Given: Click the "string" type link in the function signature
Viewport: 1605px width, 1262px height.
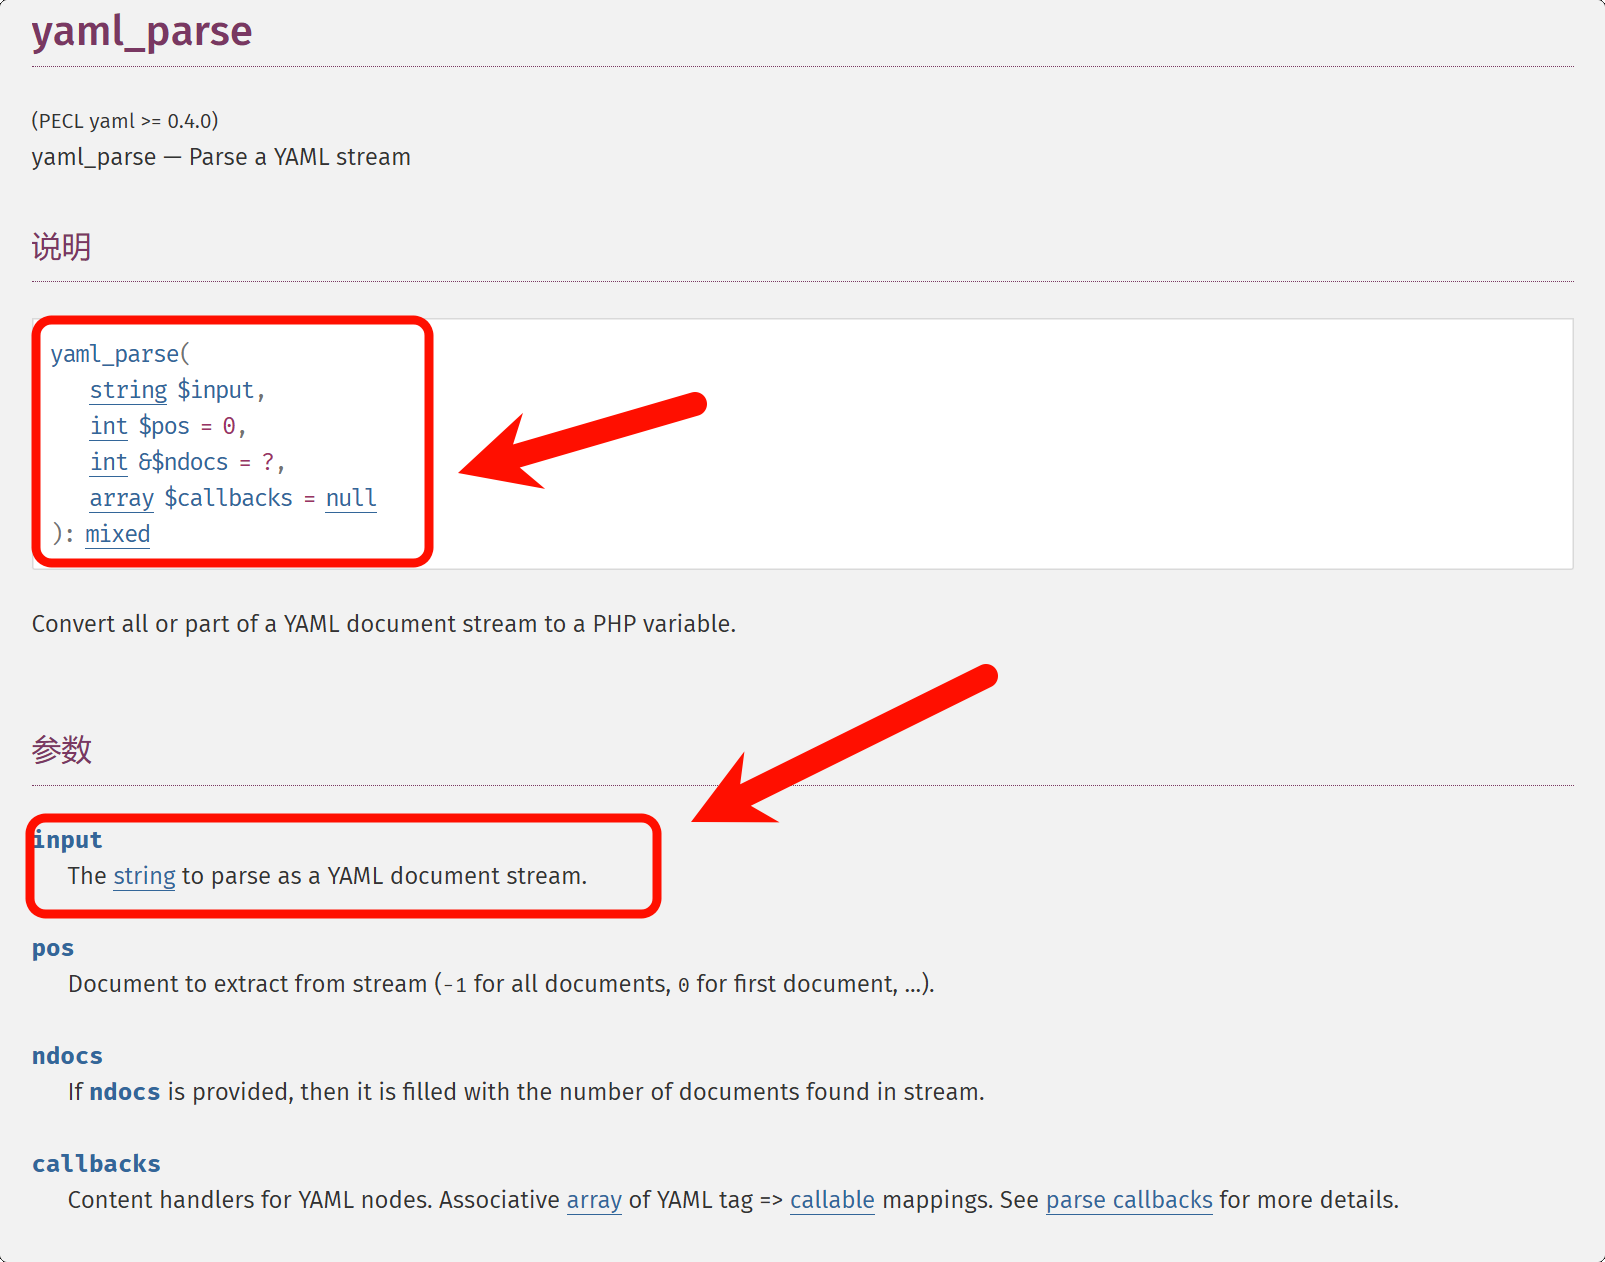Looking at the screenshot, I should (128, 390).
